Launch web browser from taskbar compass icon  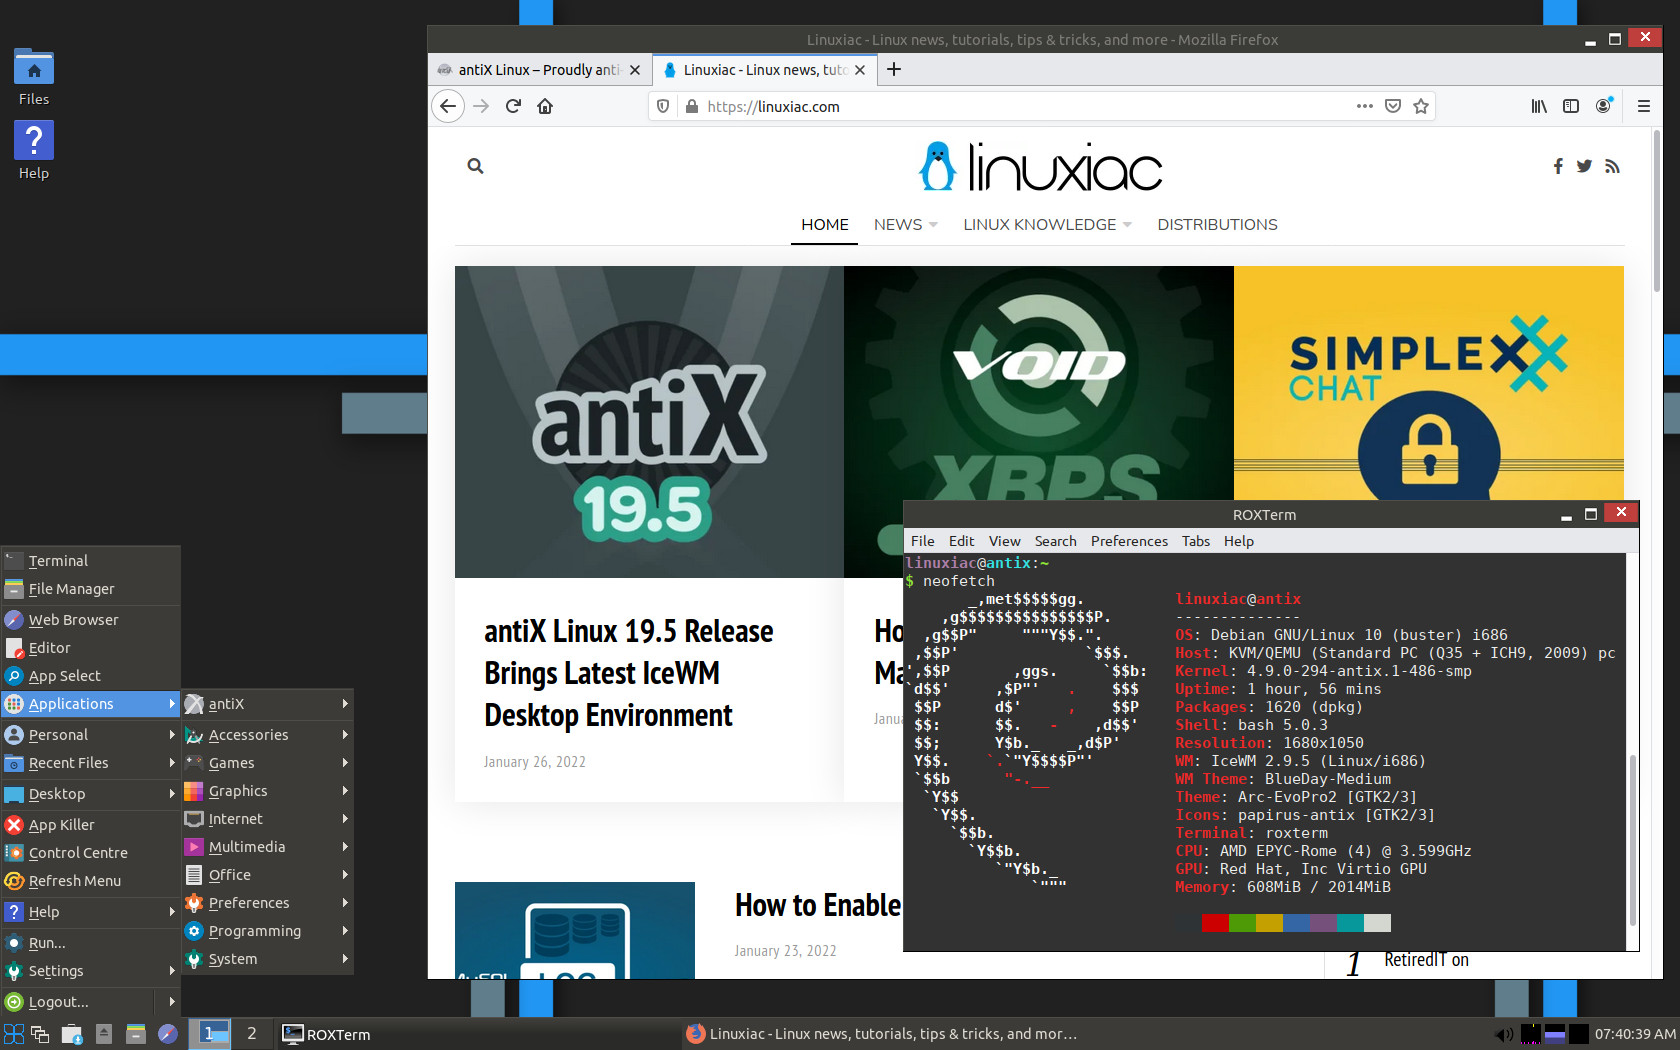168,1034
